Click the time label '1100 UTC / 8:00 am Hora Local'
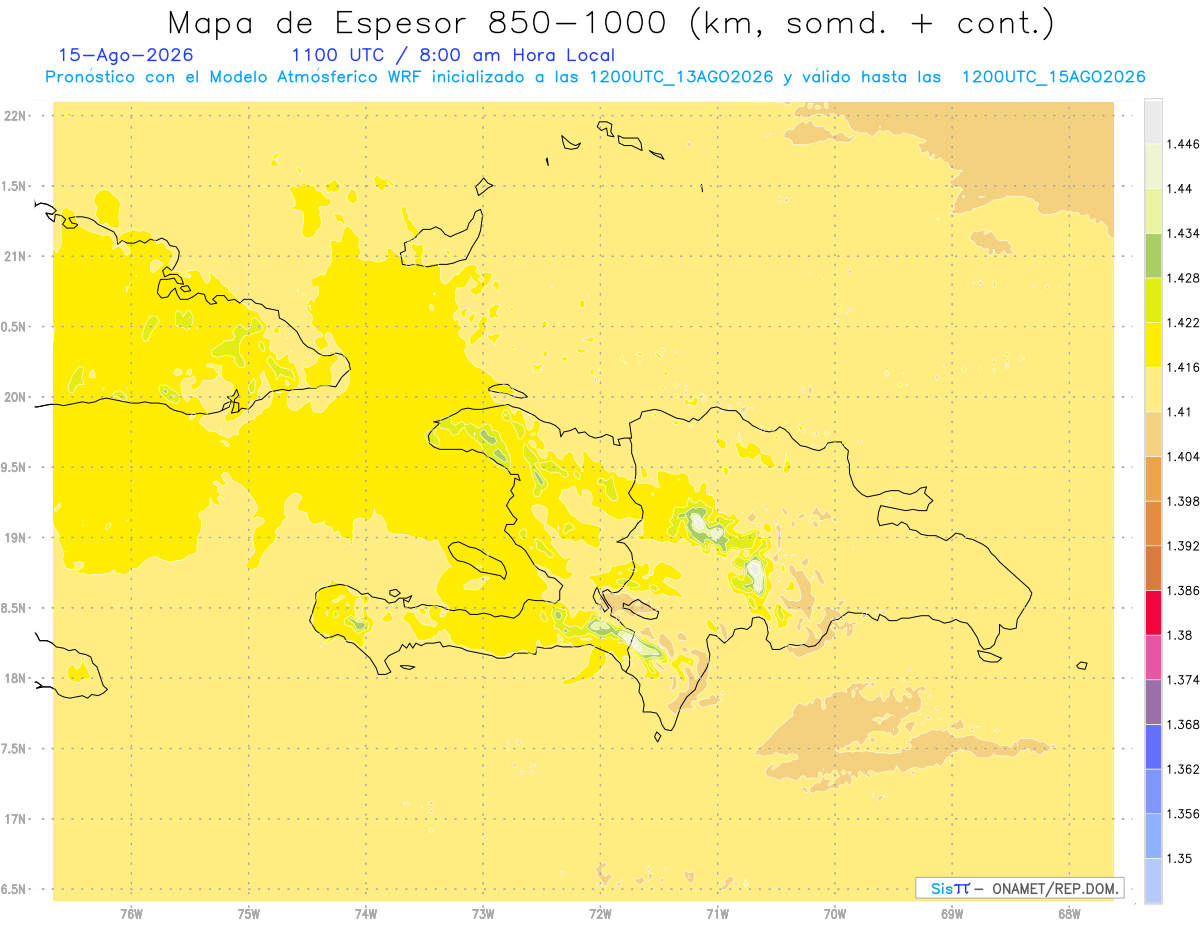 452,56
